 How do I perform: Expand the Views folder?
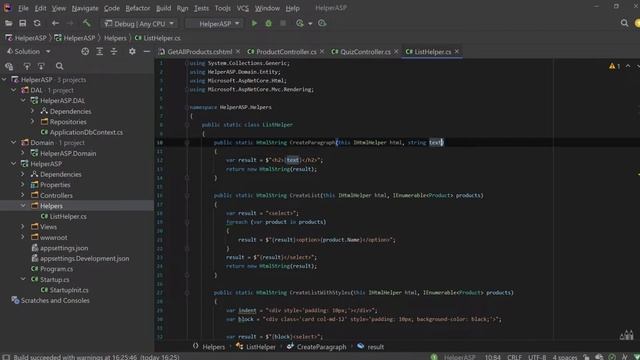point(23,227)
